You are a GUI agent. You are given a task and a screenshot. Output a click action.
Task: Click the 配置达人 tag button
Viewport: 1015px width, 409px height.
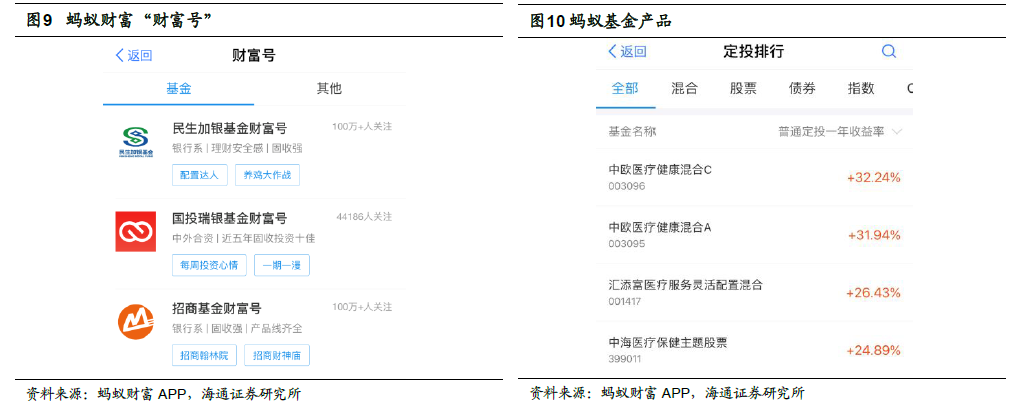click(x=200, y=175)
